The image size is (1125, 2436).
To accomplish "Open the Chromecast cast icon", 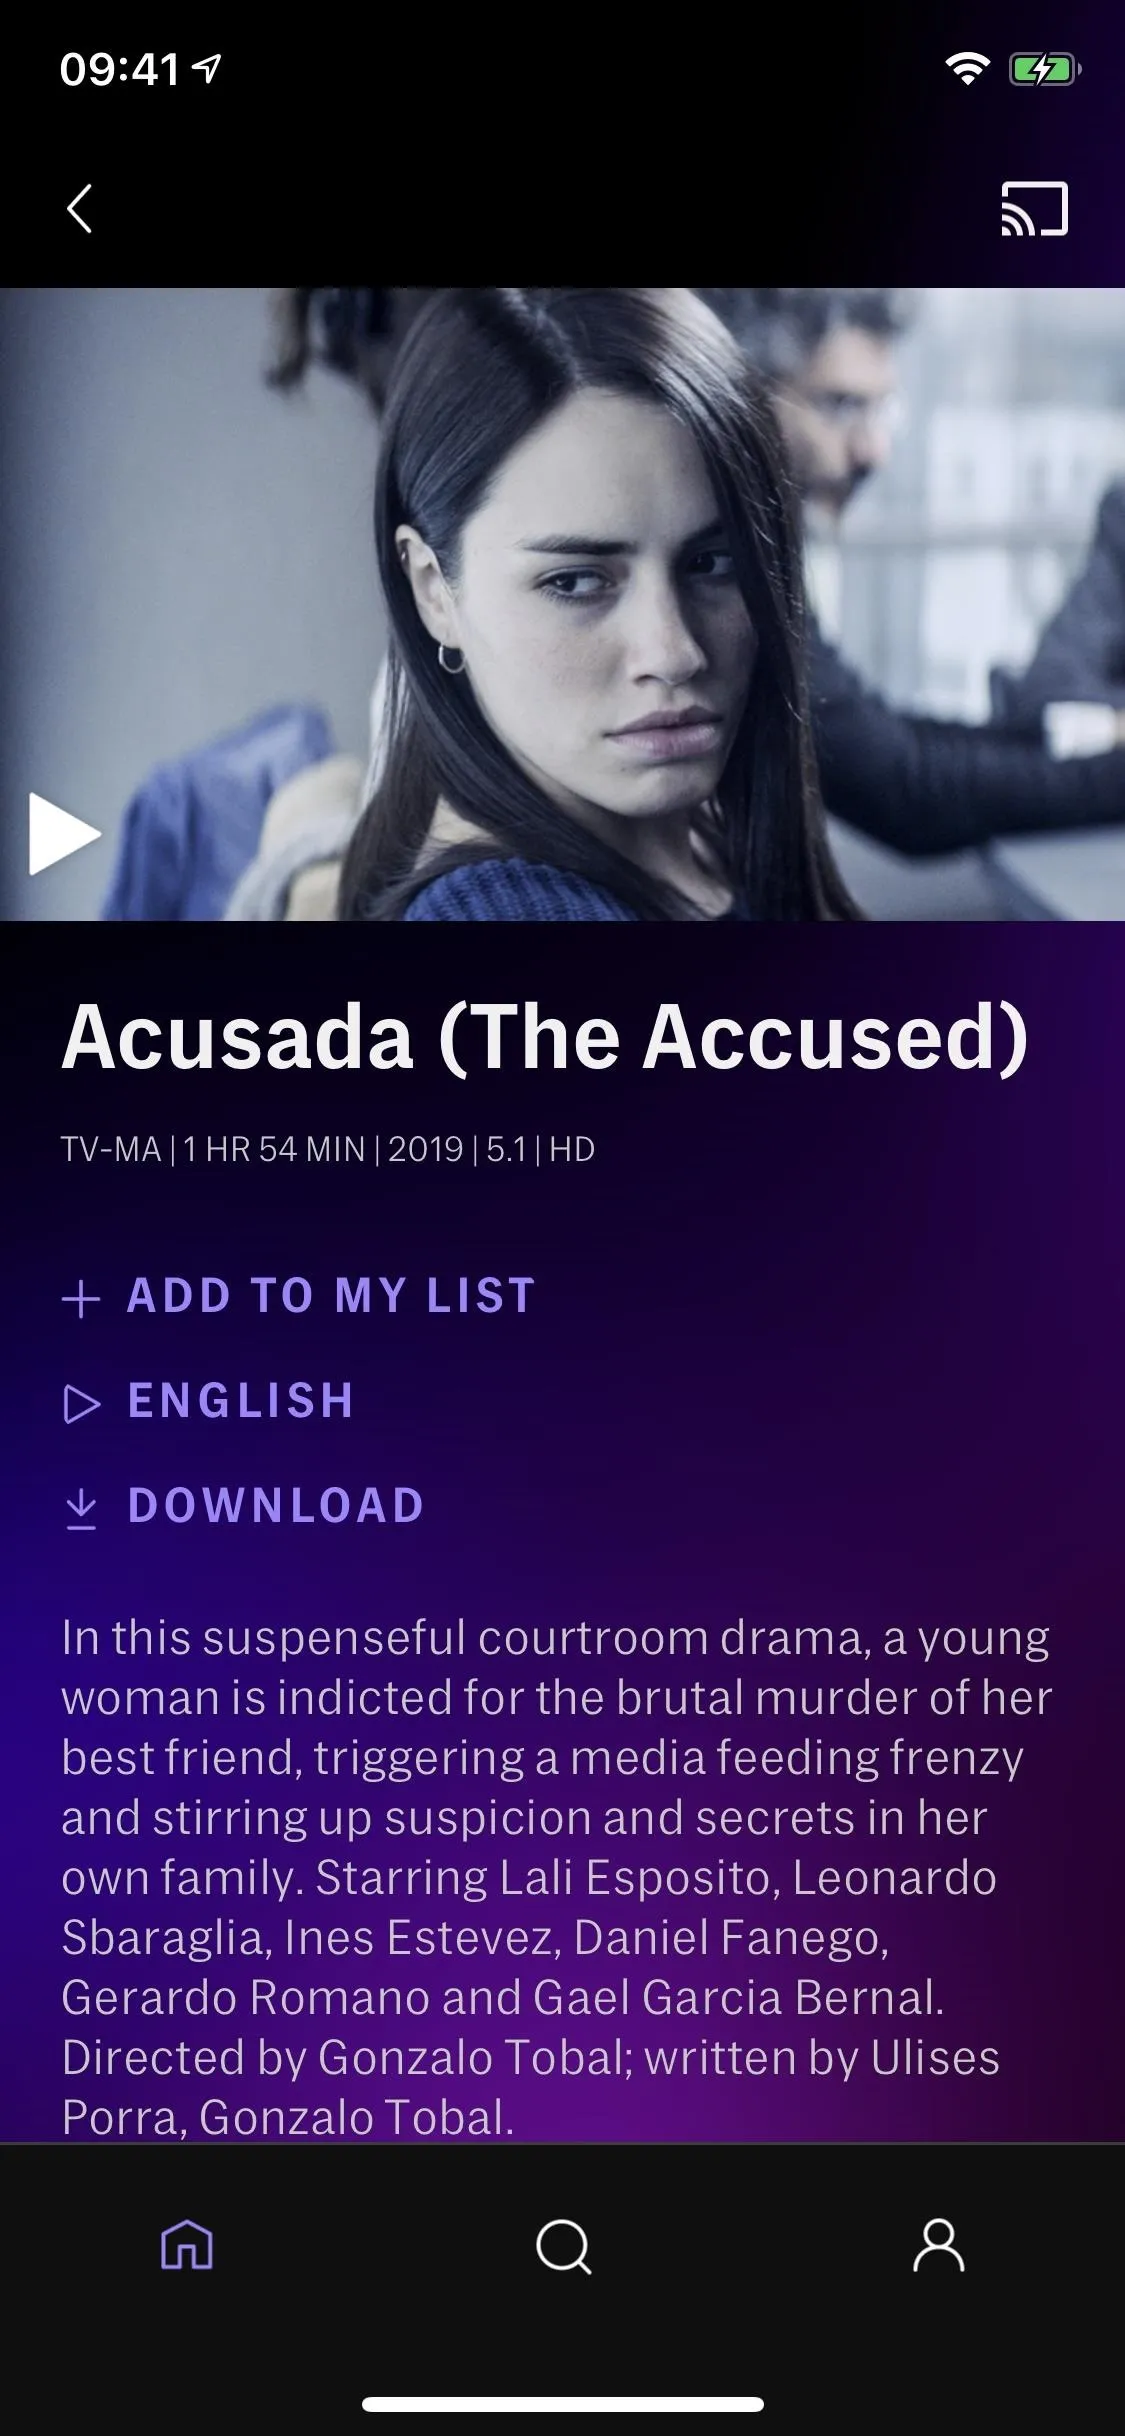I will 1035,209.
